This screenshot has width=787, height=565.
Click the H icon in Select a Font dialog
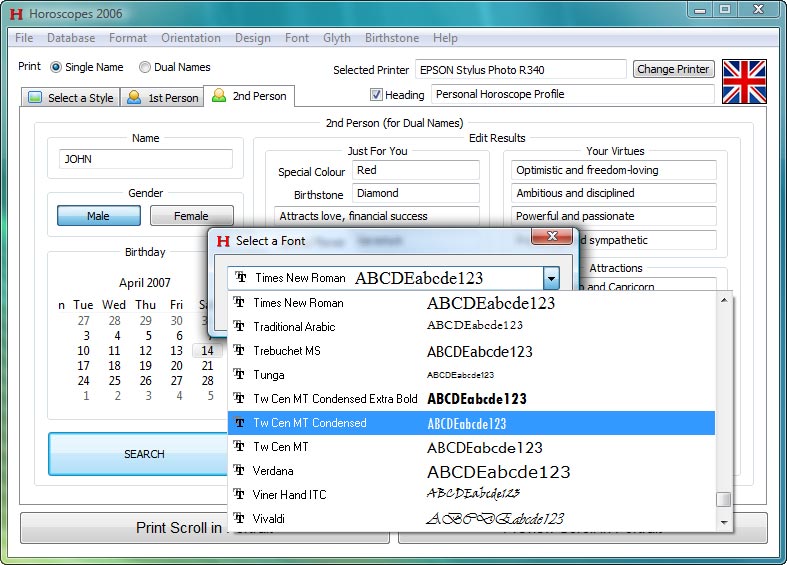[x=223, y=241]
